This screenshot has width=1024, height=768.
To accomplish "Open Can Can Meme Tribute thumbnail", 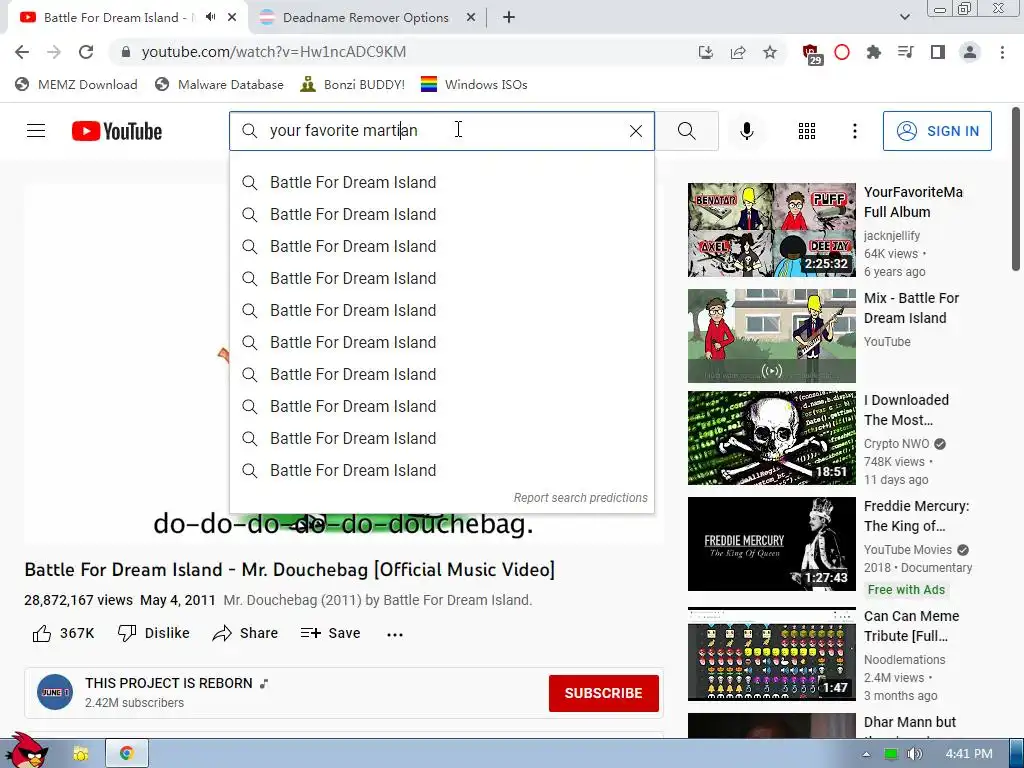I will click(771, 654).
